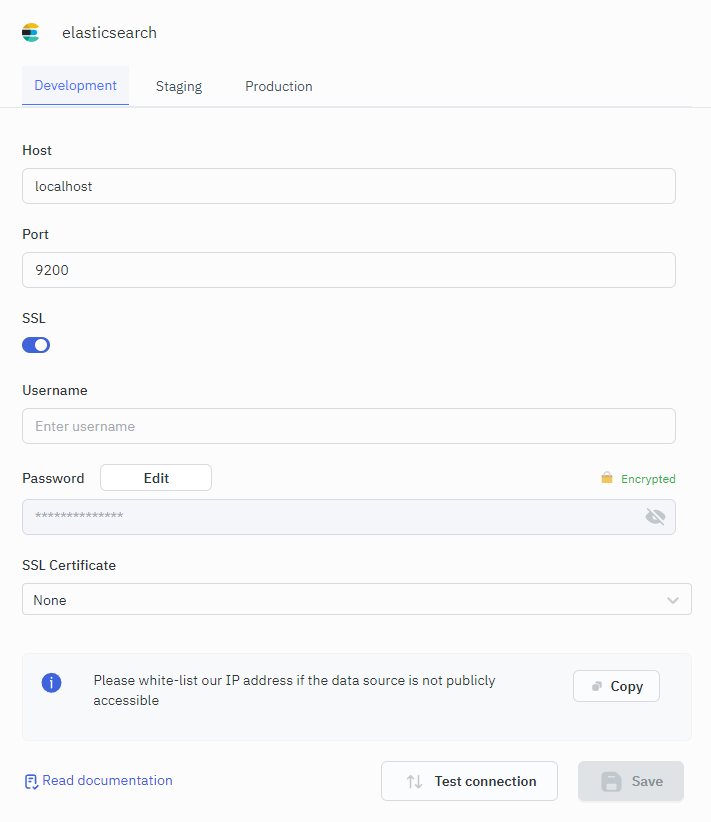
Task: Click the elasticsearch data source name
Action: (109, 33)
